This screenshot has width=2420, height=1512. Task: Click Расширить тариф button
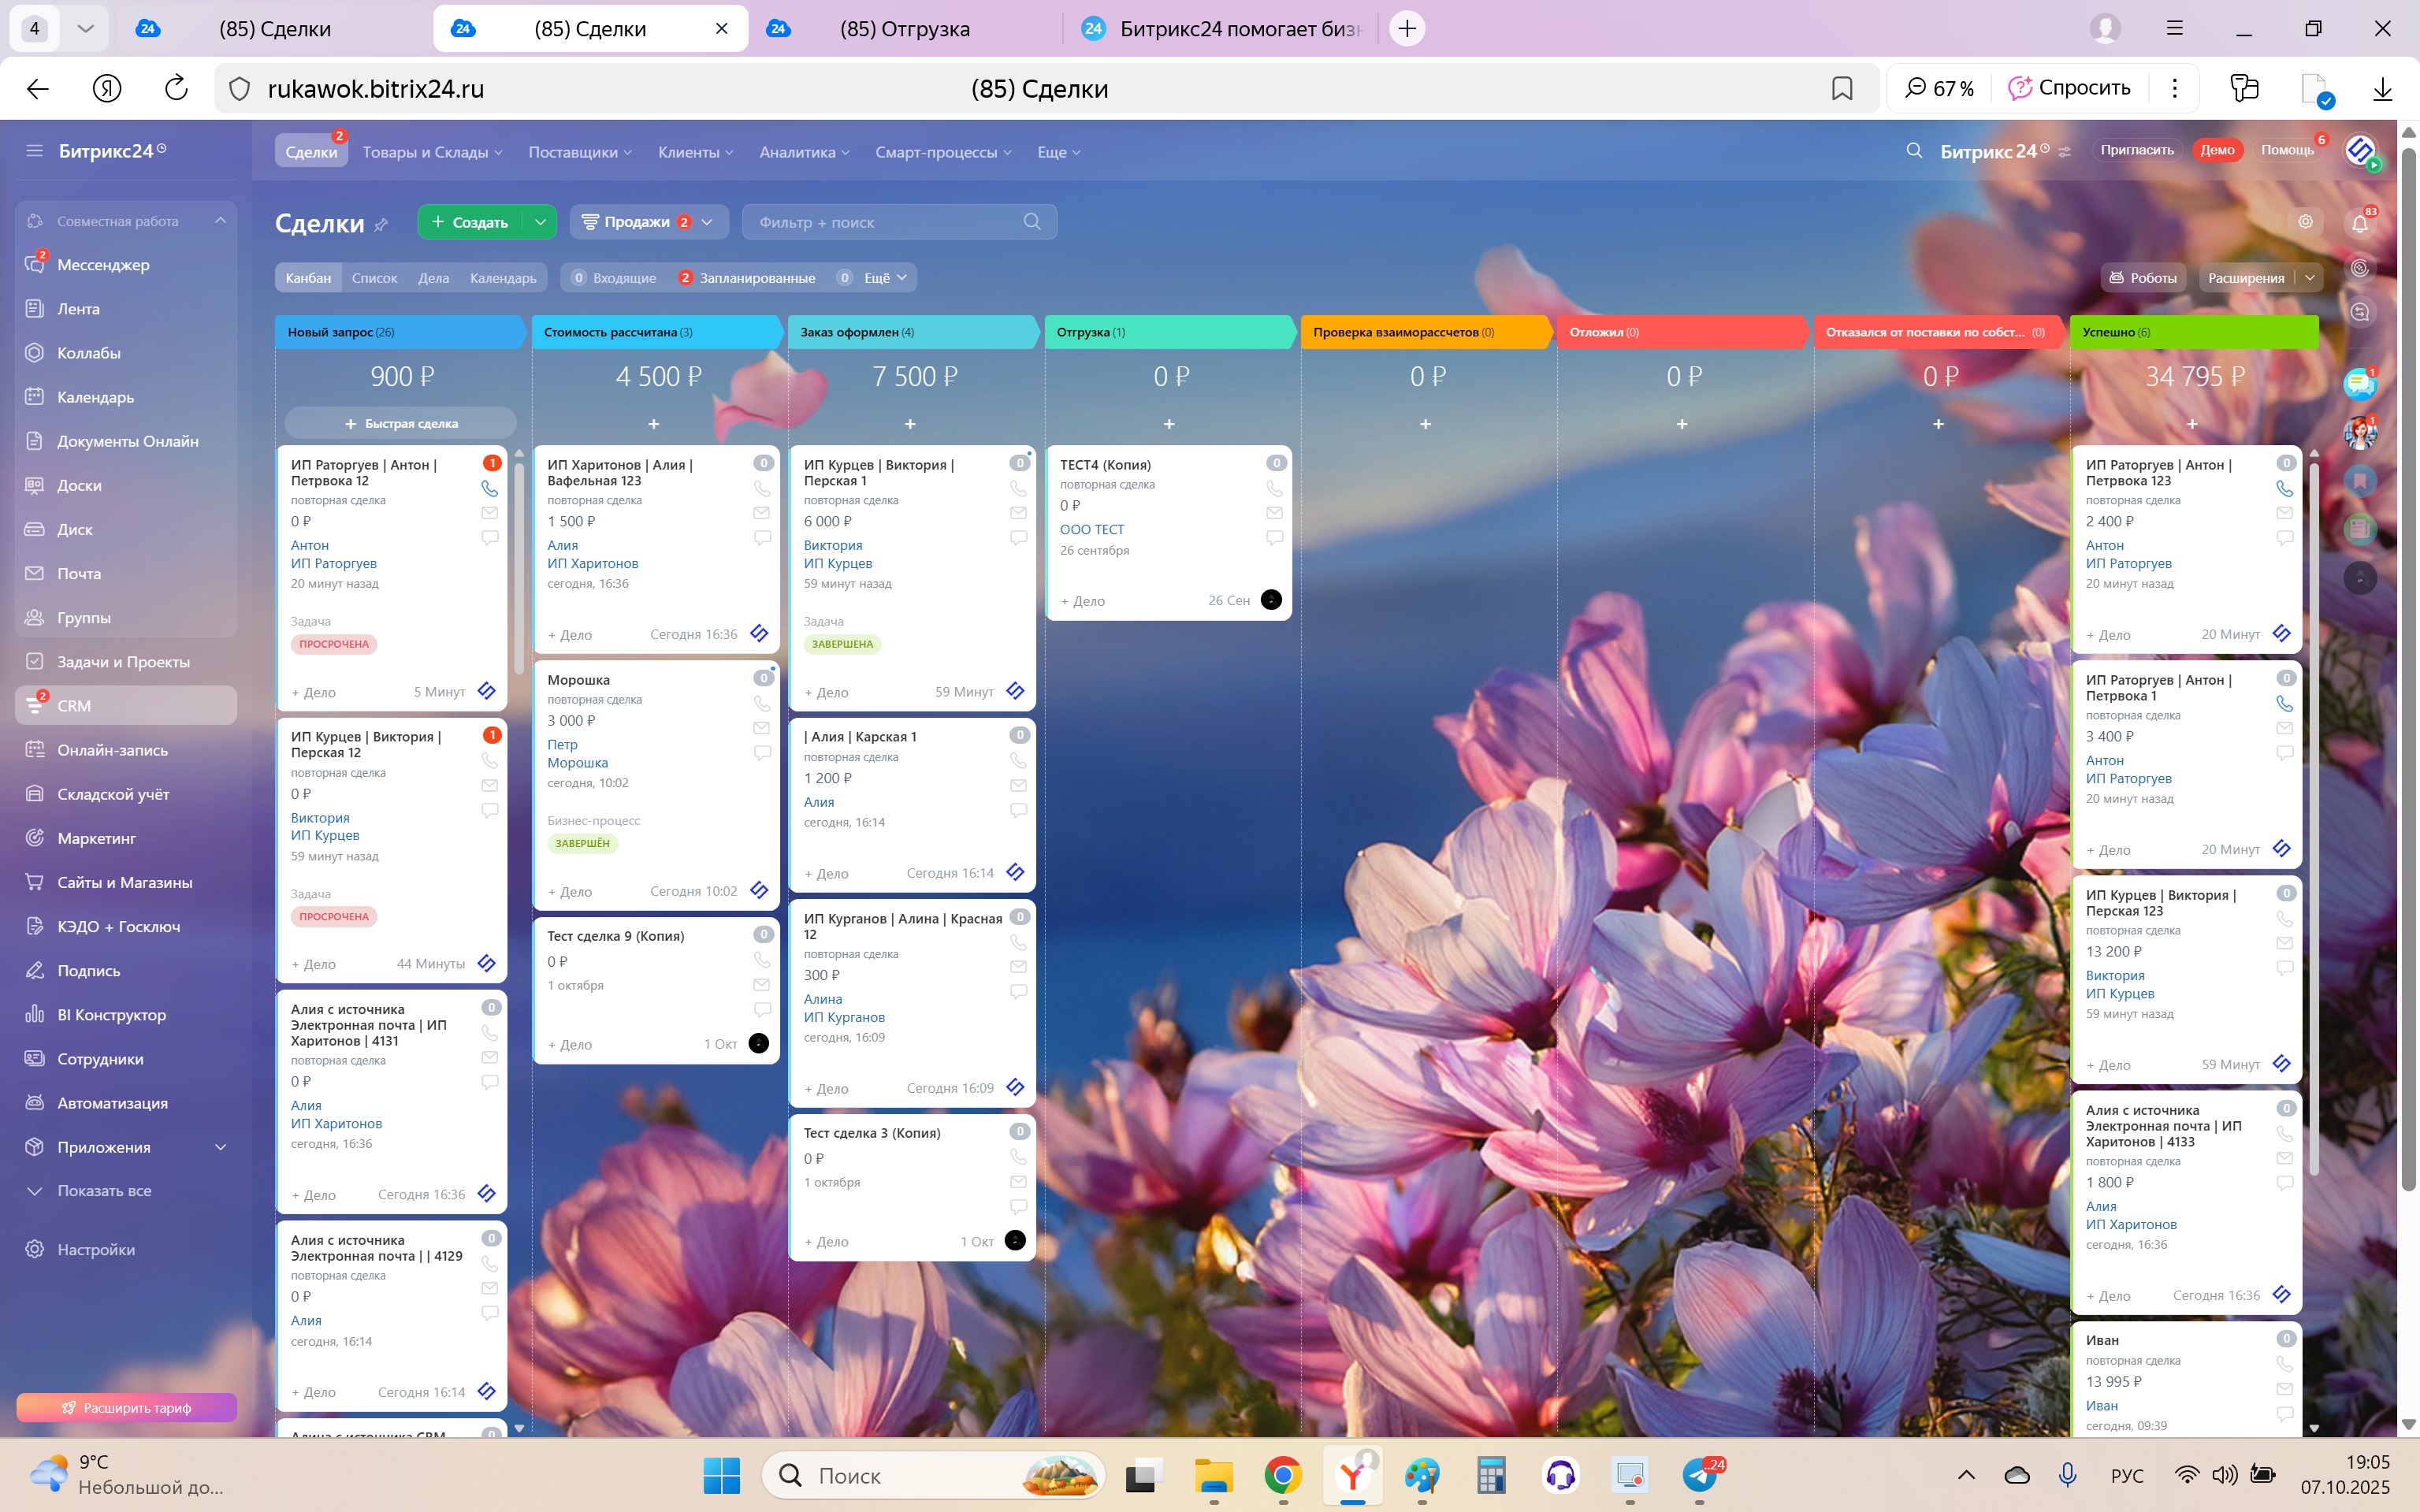point(127,1407)
